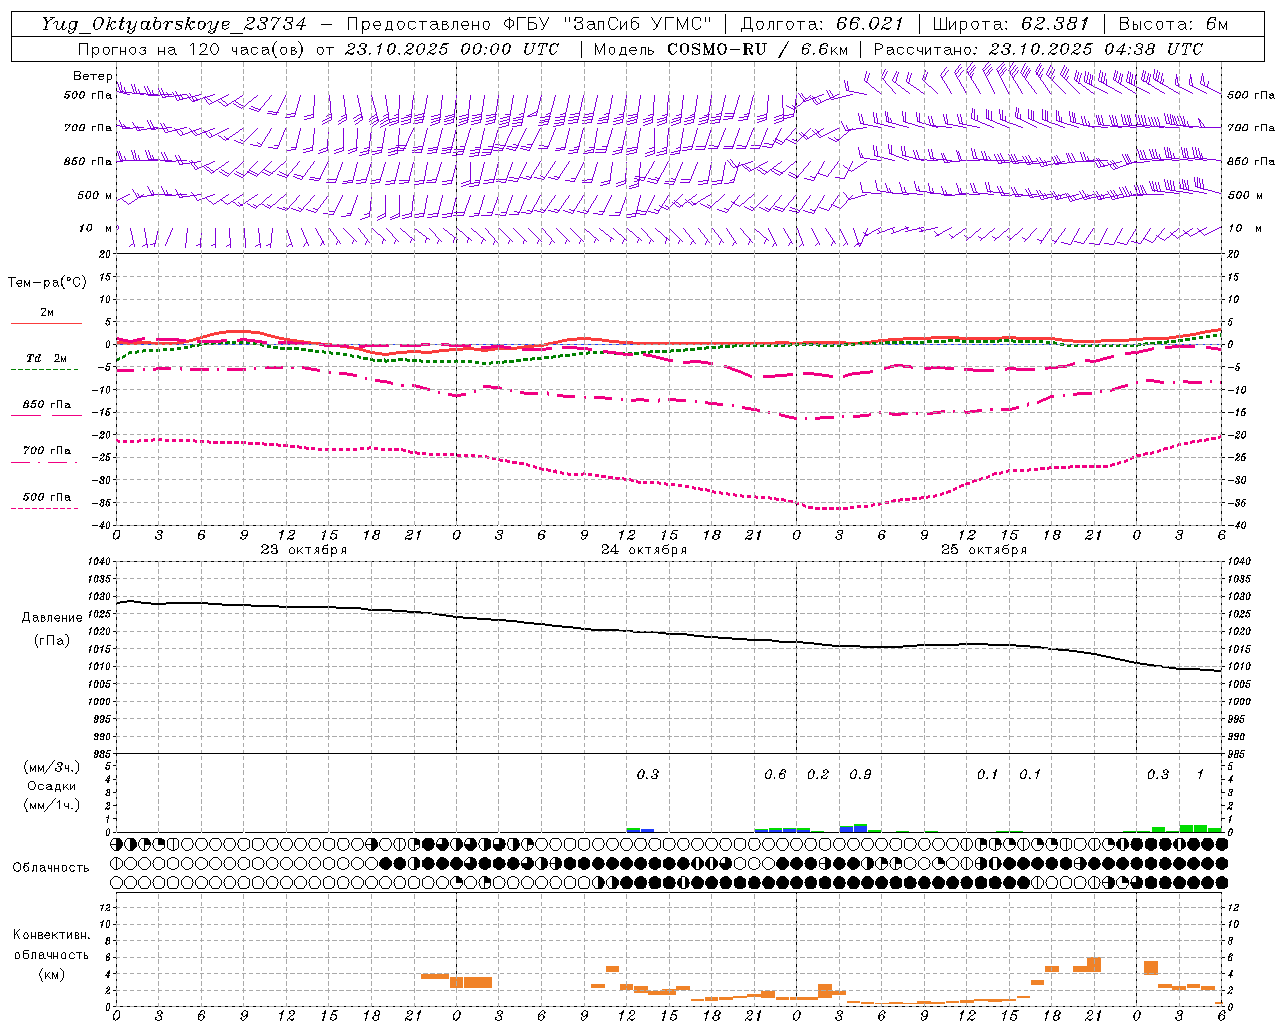Click the date label 24 октября
This screenshot has height=1024, width=1280.
tap(644, 550)
